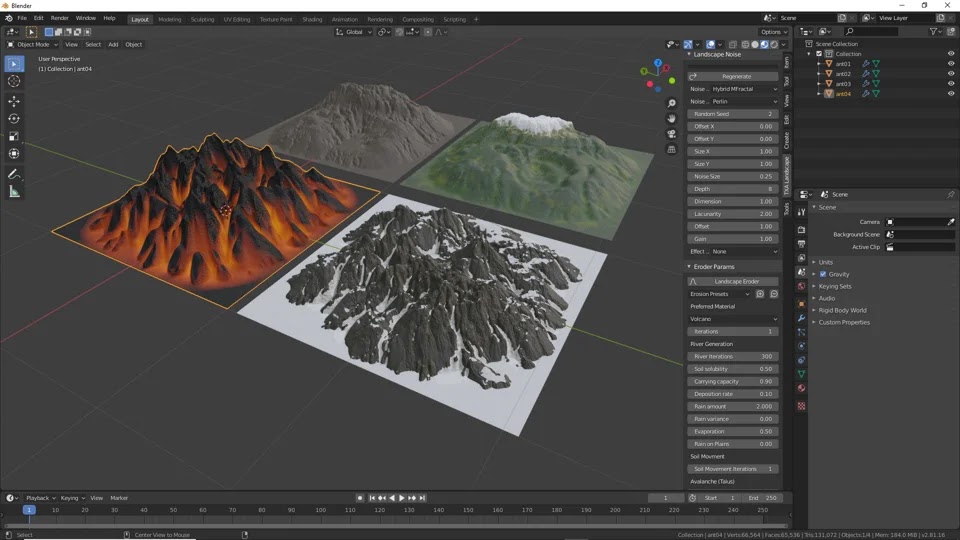This screenshot has height=540, width=960.
Task: Open the File menu
Action: (x=22, y=18)
